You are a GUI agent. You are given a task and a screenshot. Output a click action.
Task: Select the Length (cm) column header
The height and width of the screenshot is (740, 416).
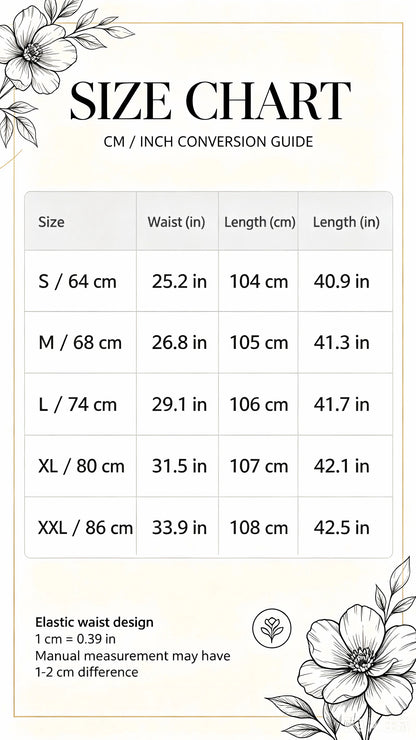point(260,222)
